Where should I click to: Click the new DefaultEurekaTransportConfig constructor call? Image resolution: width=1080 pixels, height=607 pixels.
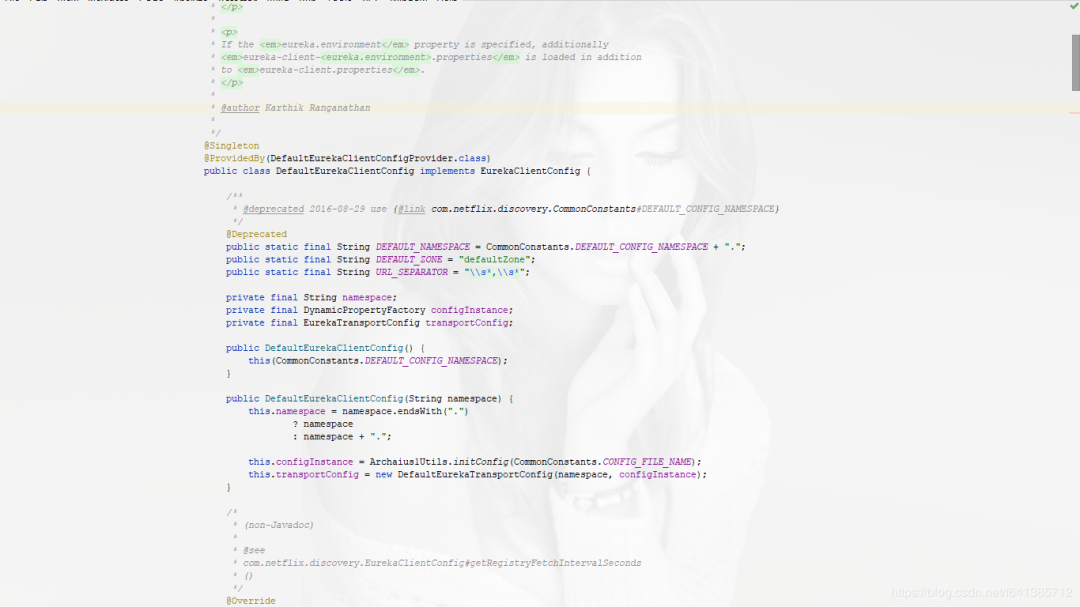coord(475,475)
